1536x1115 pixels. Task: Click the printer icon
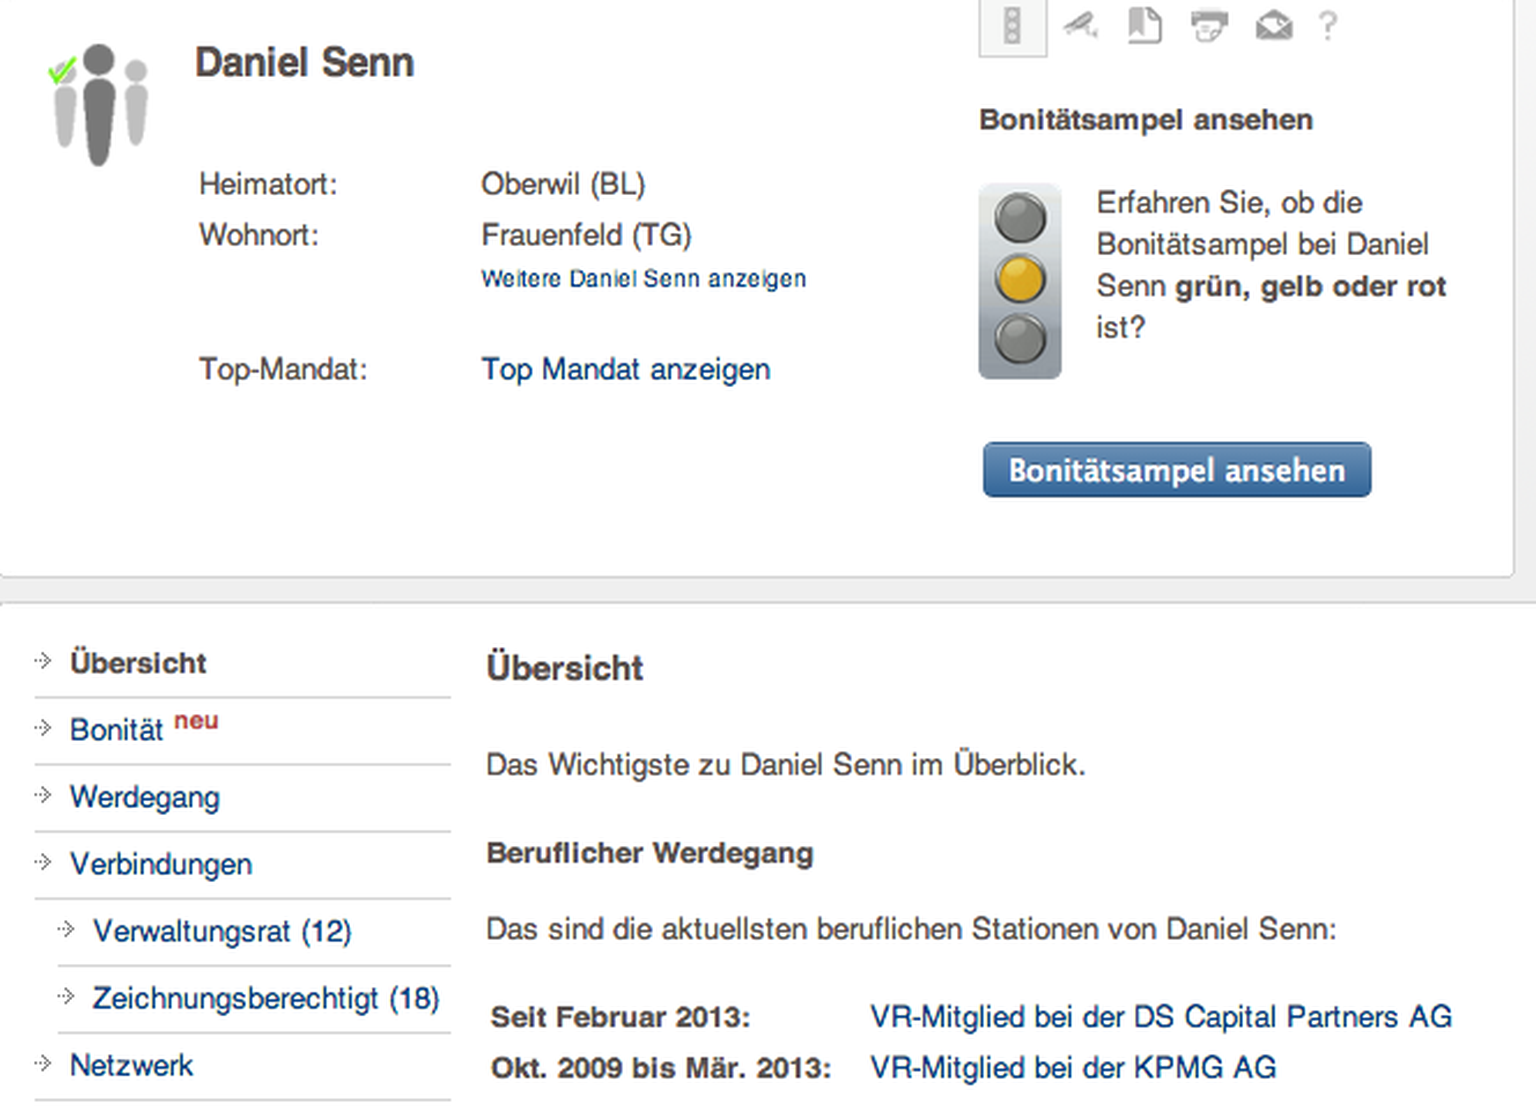[1209, 25]
